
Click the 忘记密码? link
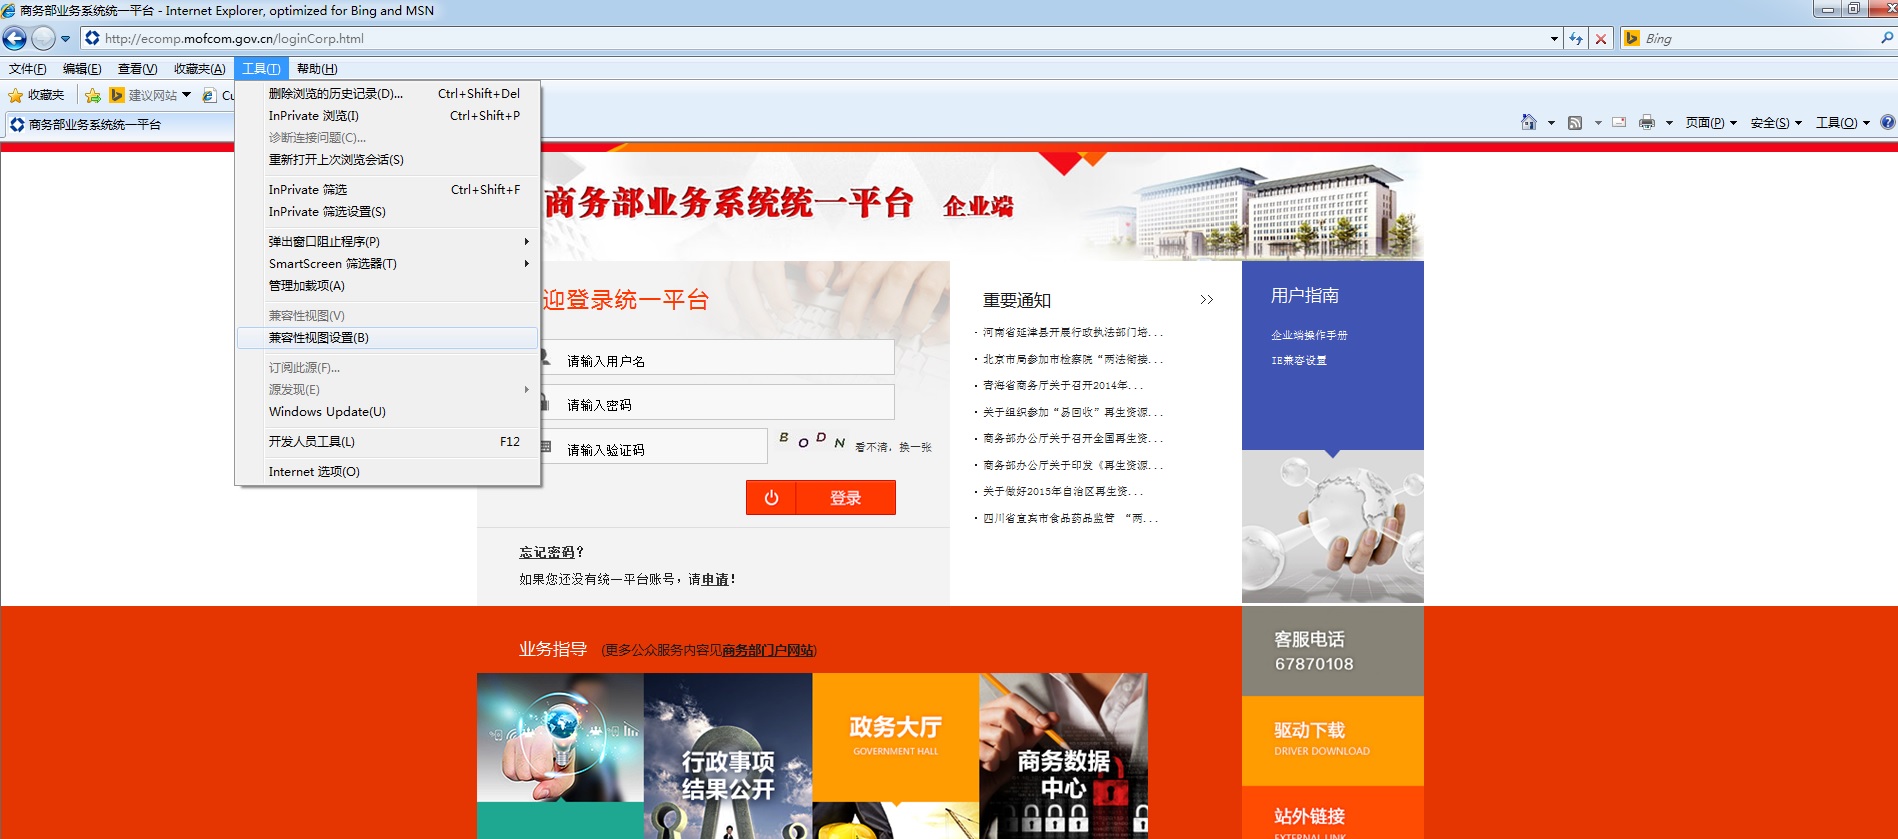click(551, 552)
